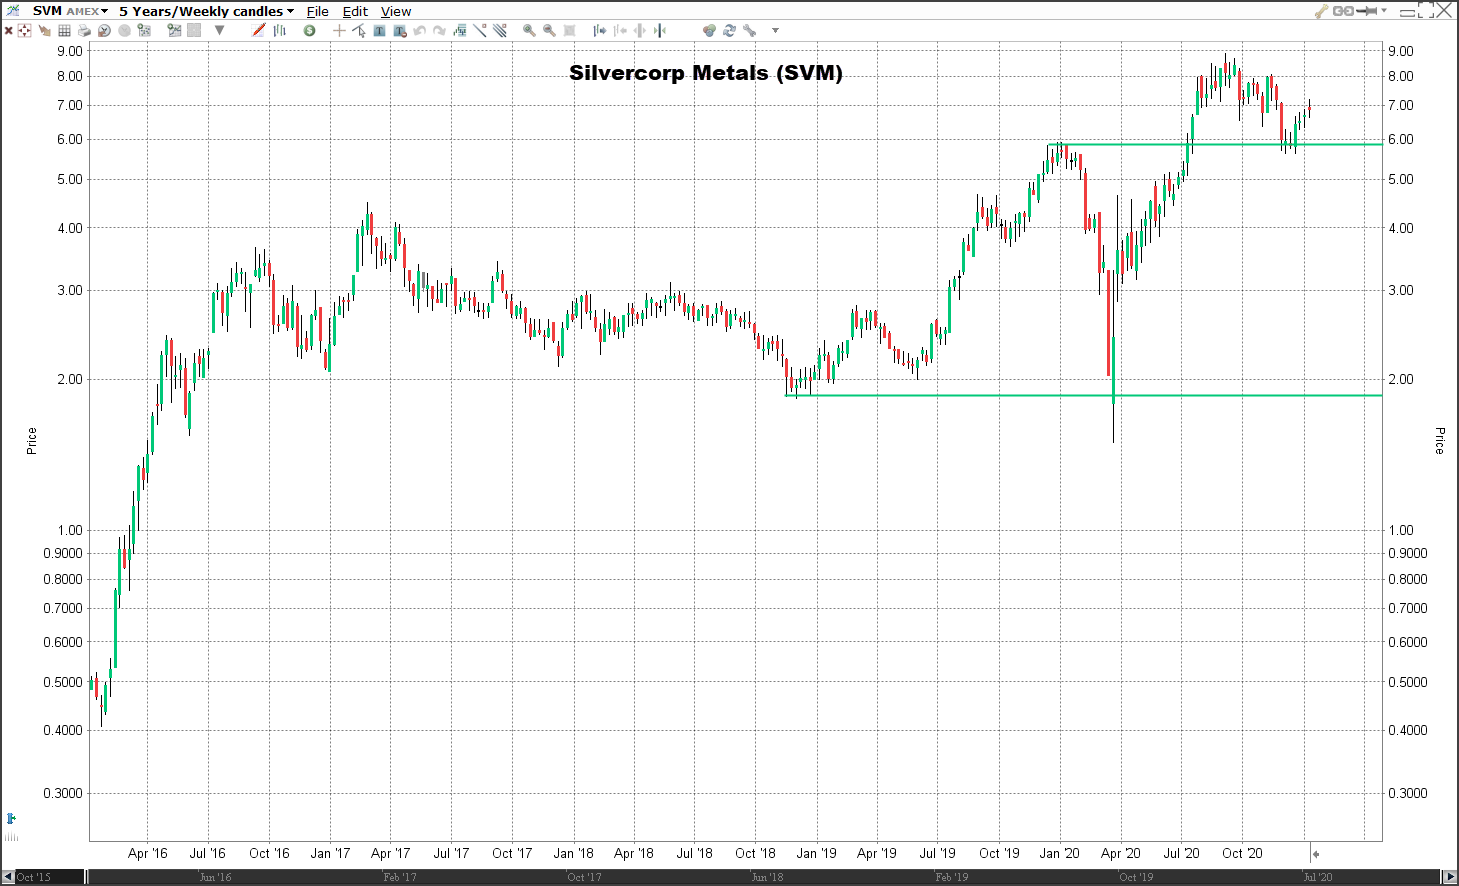The width and height of the screenshot is (1459, 886).
Task: Select the trendline drawing tool
Action: click(x=480, y=30)
